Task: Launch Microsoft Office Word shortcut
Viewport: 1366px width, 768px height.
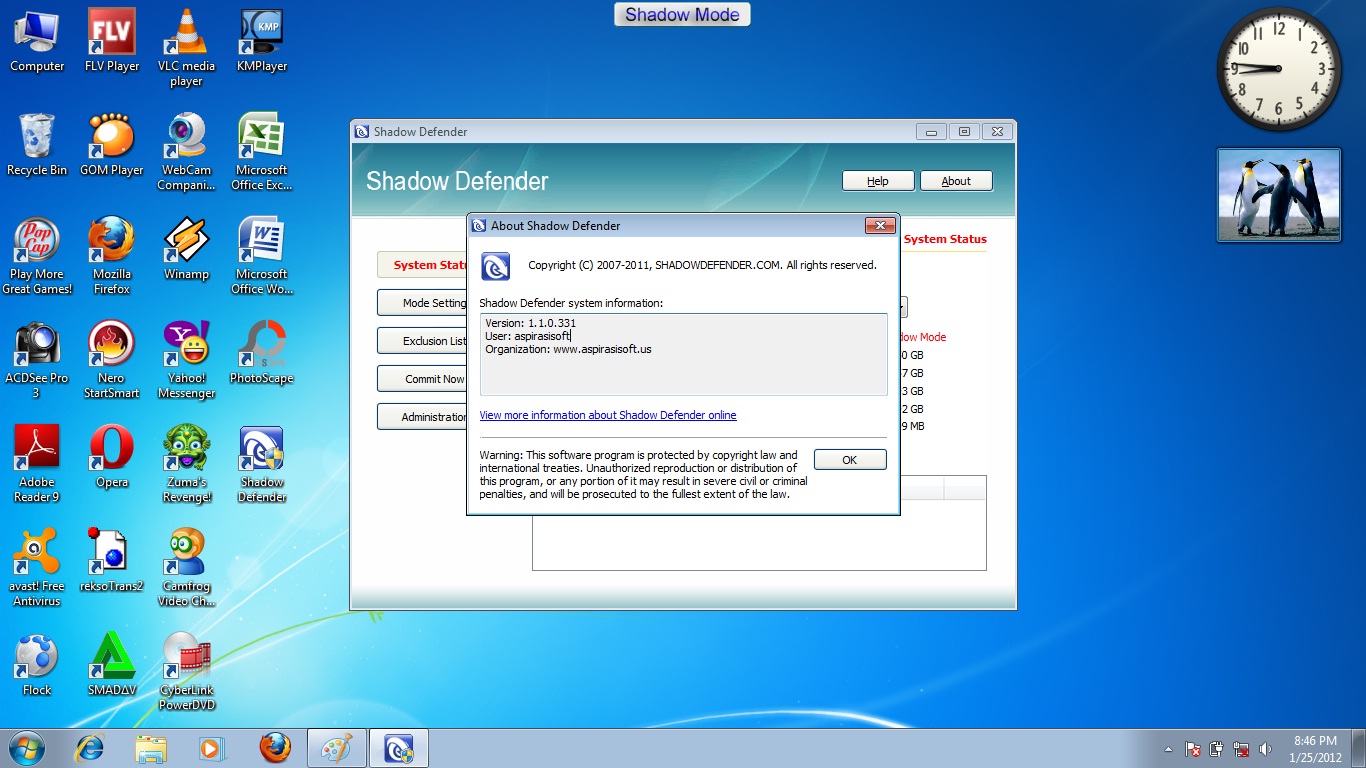Action: pos(262,256)
